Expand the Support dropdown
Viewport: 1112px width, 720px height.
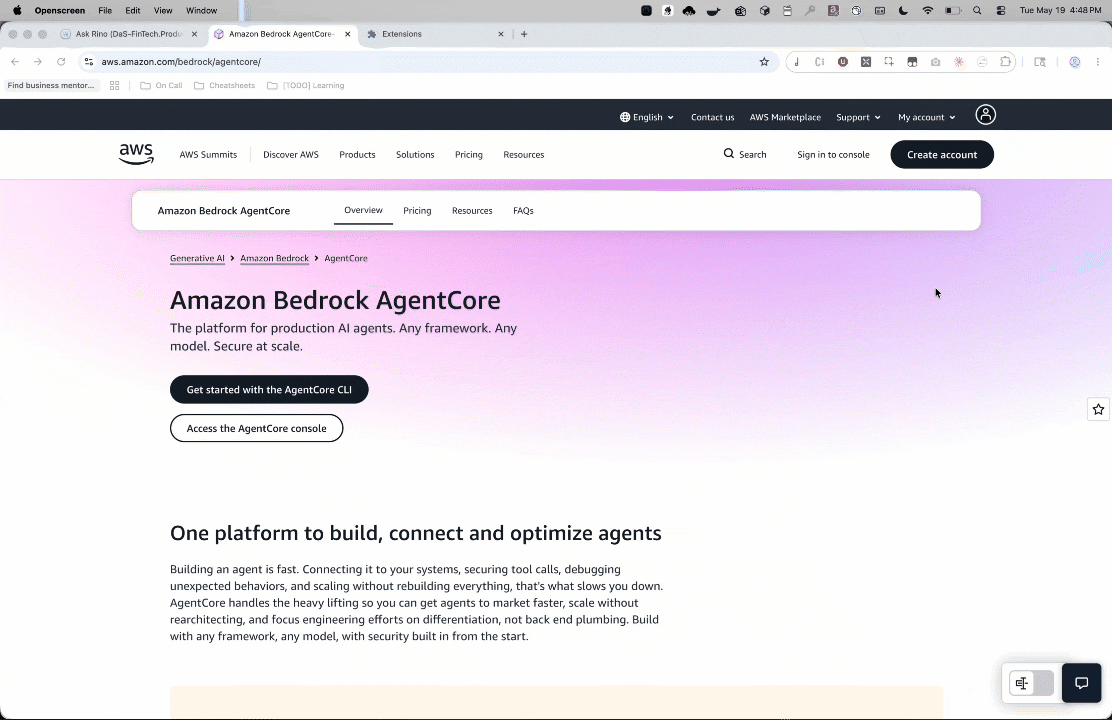pos(858,117)
